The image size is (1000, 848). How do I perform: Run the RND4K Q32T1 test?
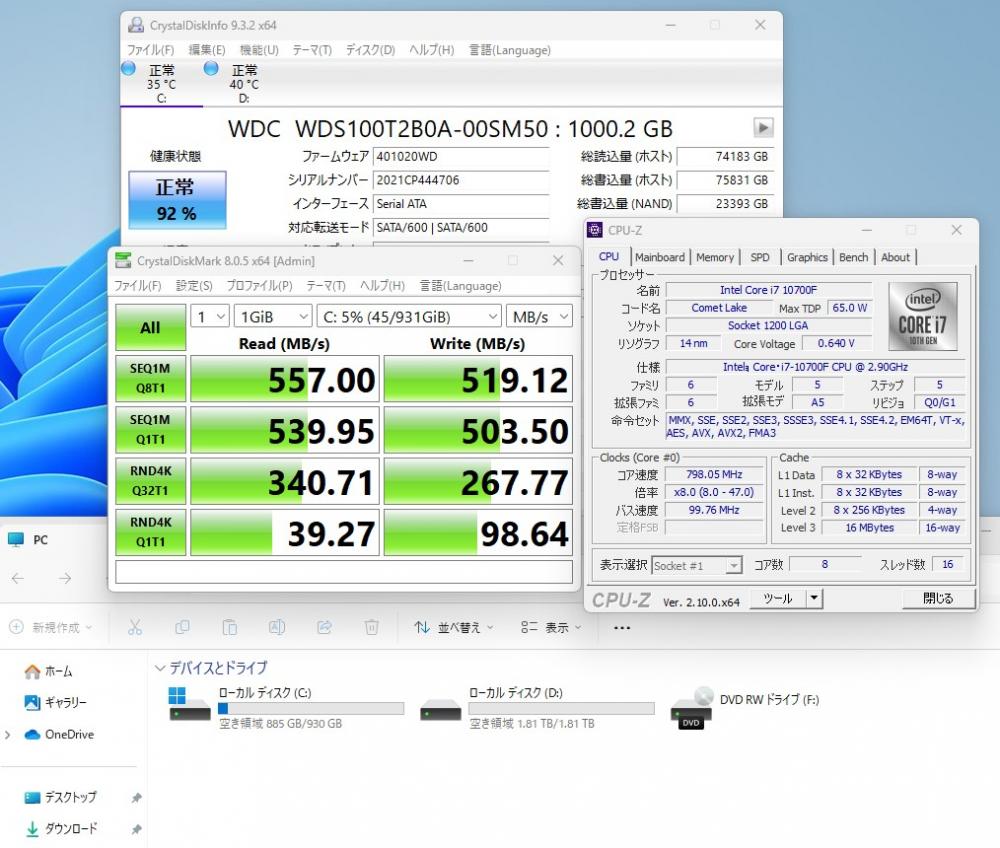tap(151, 481)
